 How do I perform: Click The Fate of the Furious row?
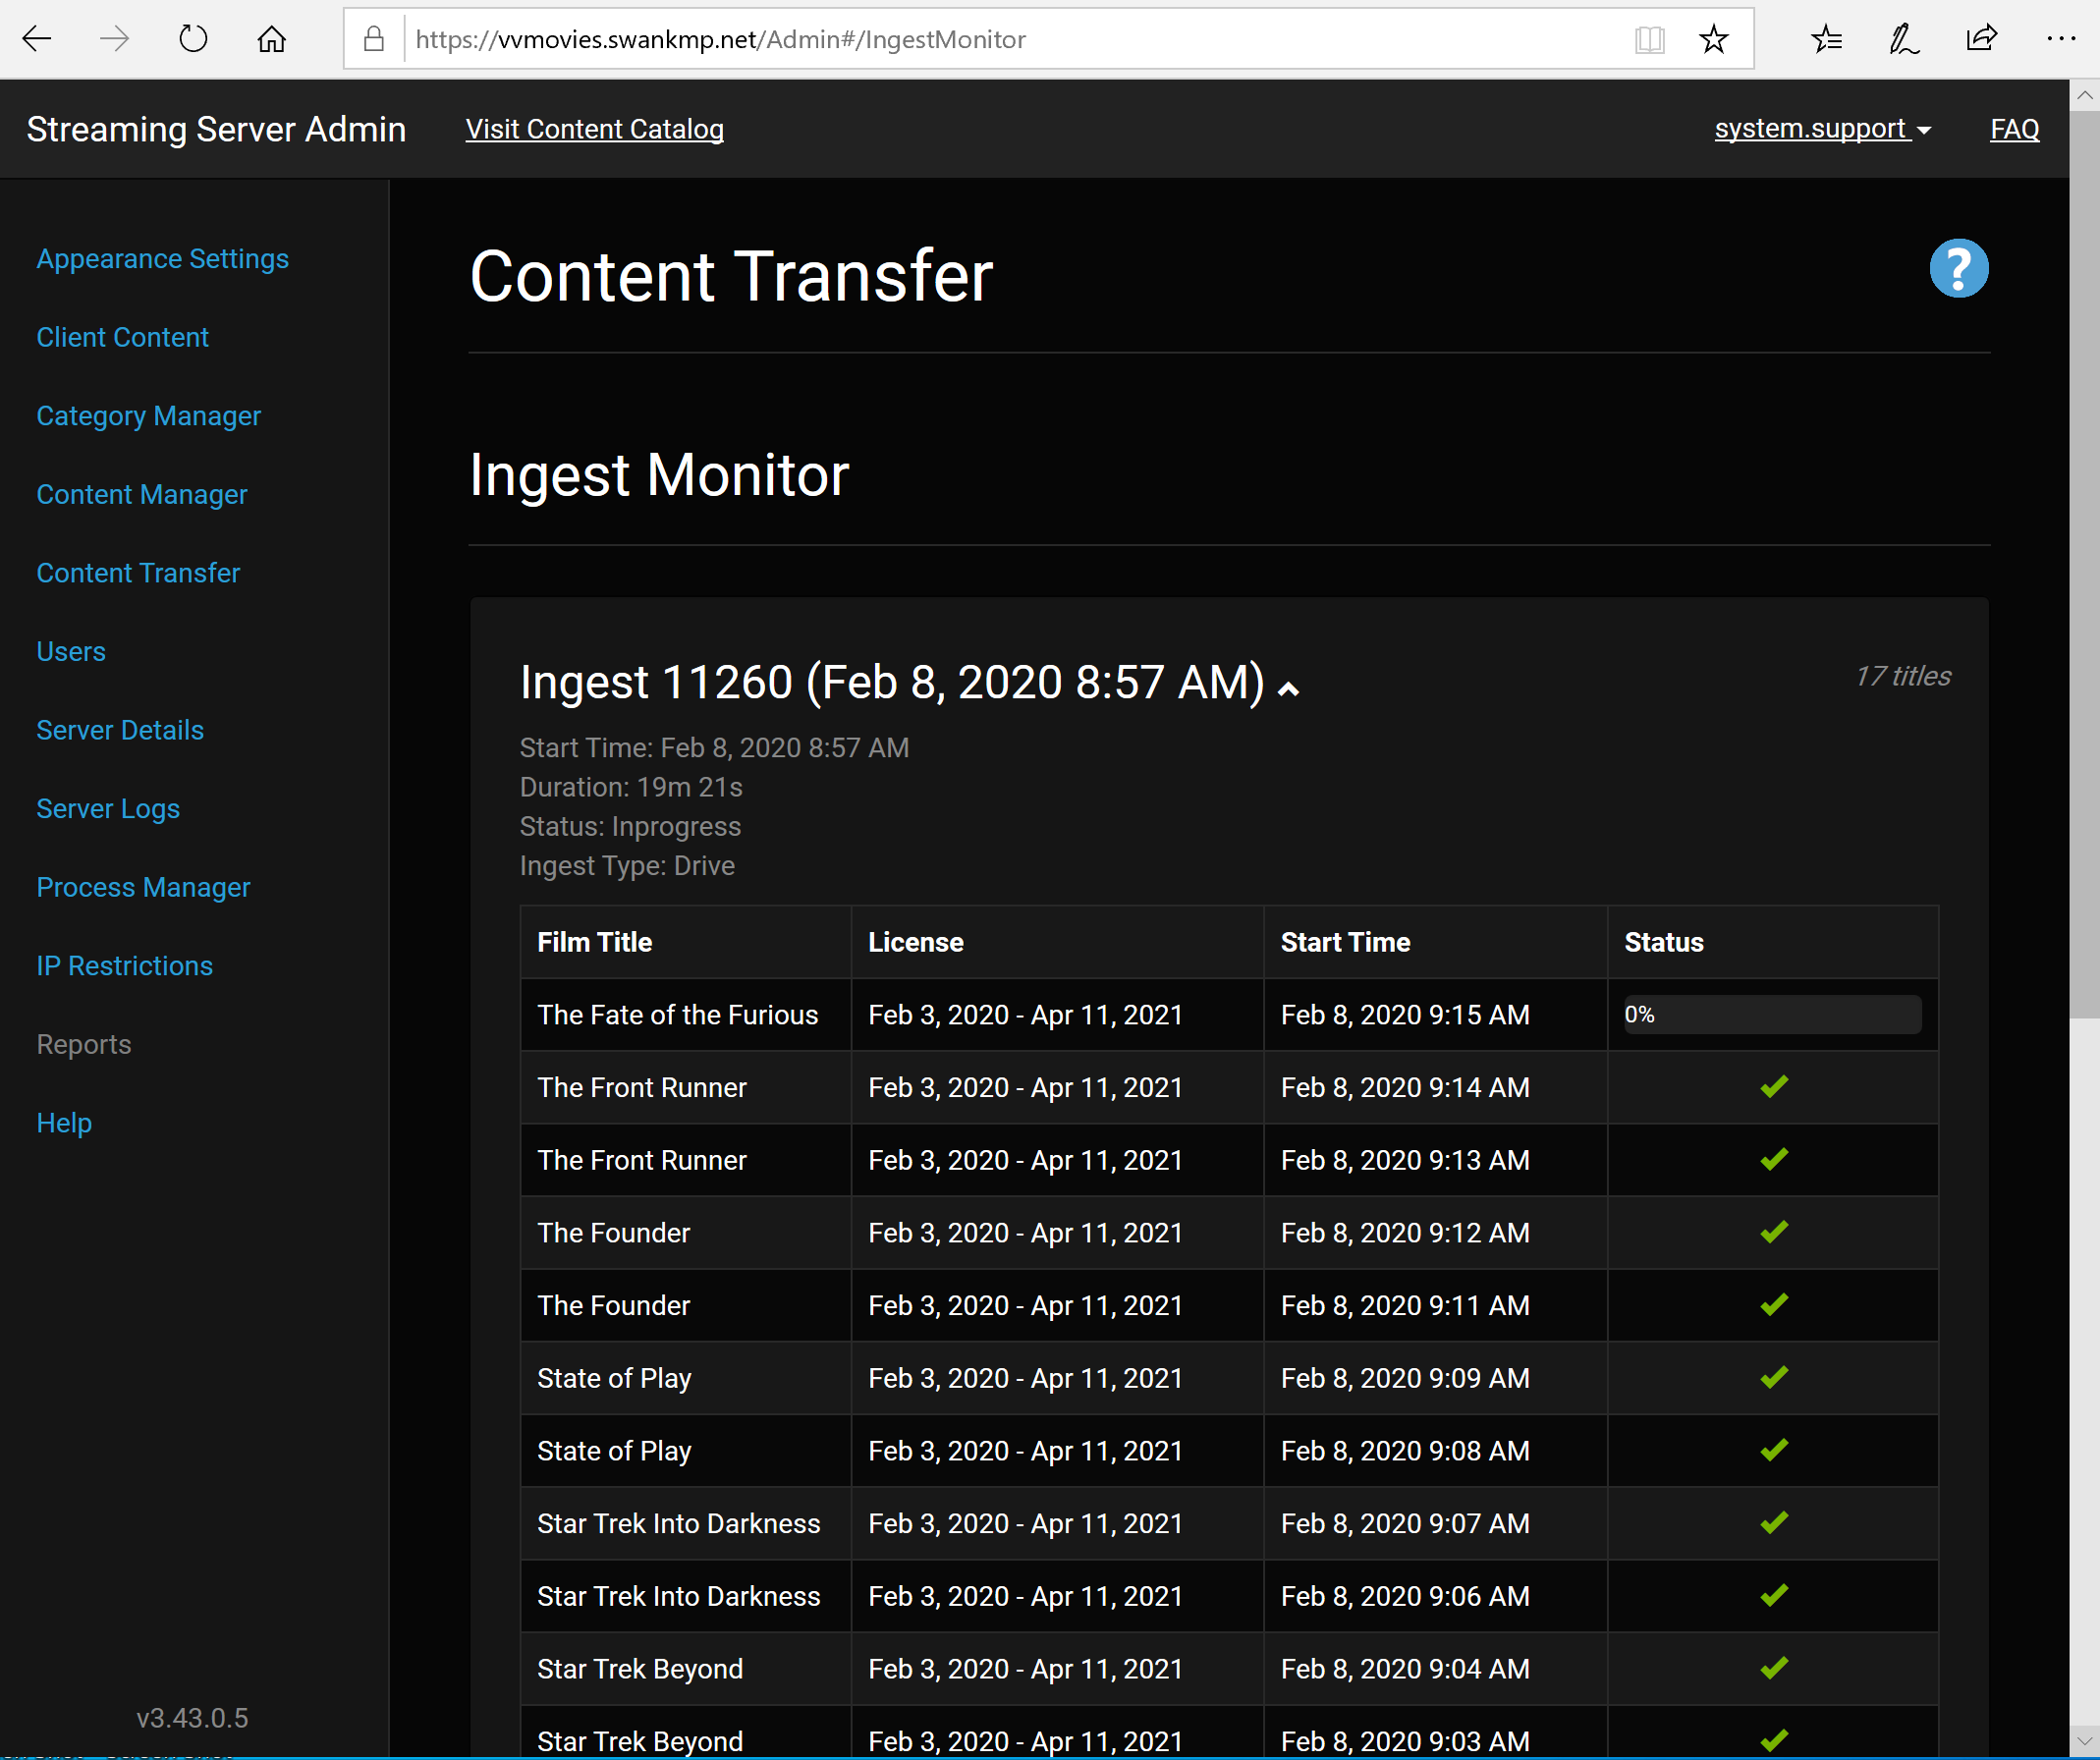1227,1015
